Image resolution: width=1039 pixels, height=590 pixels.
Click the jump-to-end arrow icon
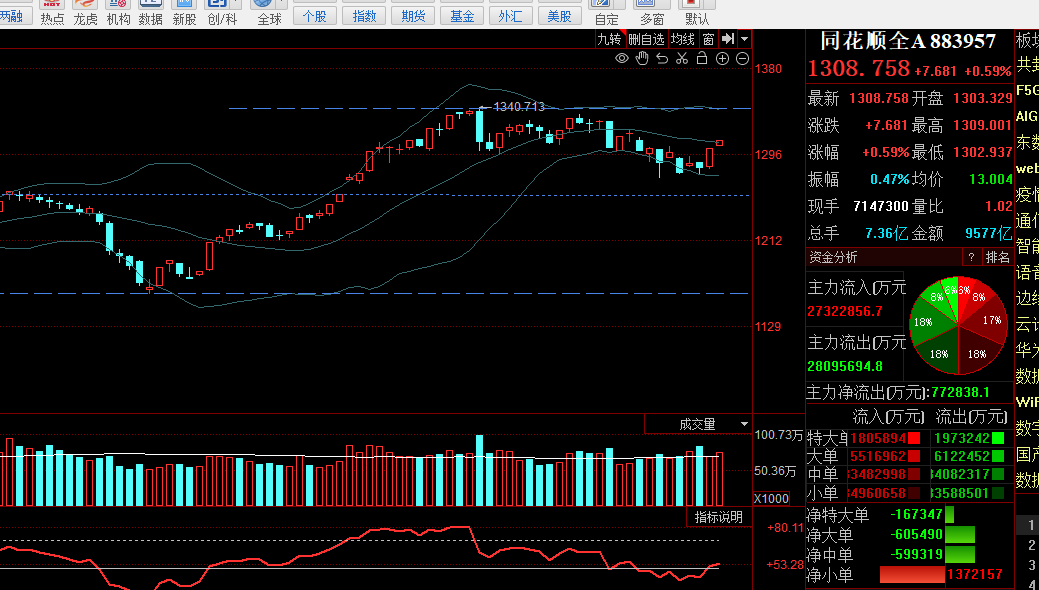(728, 39)
